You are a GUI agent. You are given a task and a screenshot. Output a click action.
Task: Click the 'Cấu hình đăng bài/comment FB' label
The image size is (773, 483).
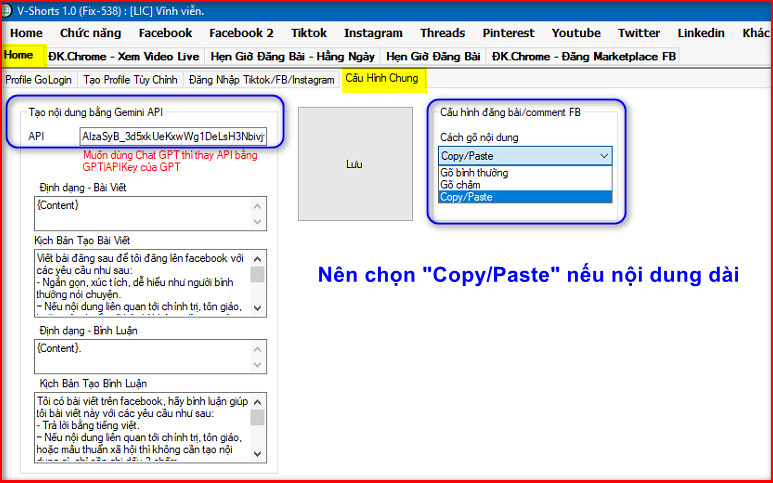[510, 112]
